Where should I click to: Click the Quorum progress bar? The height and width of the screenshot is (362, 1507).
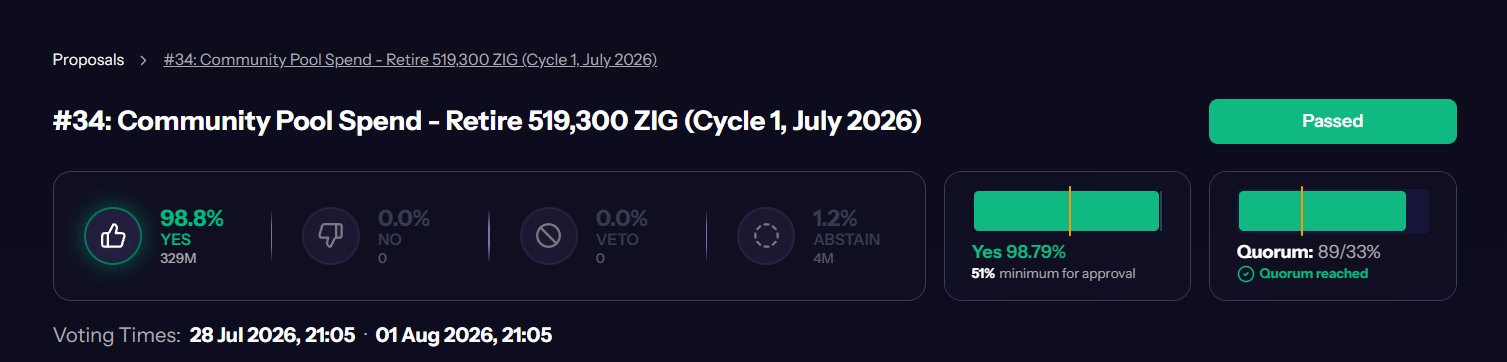pos(1333,211)
